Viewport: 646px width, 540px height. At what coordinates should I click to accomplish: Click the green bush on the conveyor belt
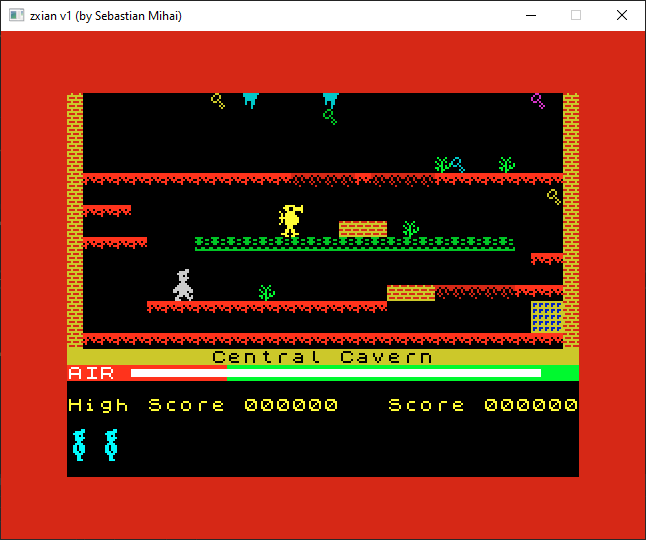[410, 229]
